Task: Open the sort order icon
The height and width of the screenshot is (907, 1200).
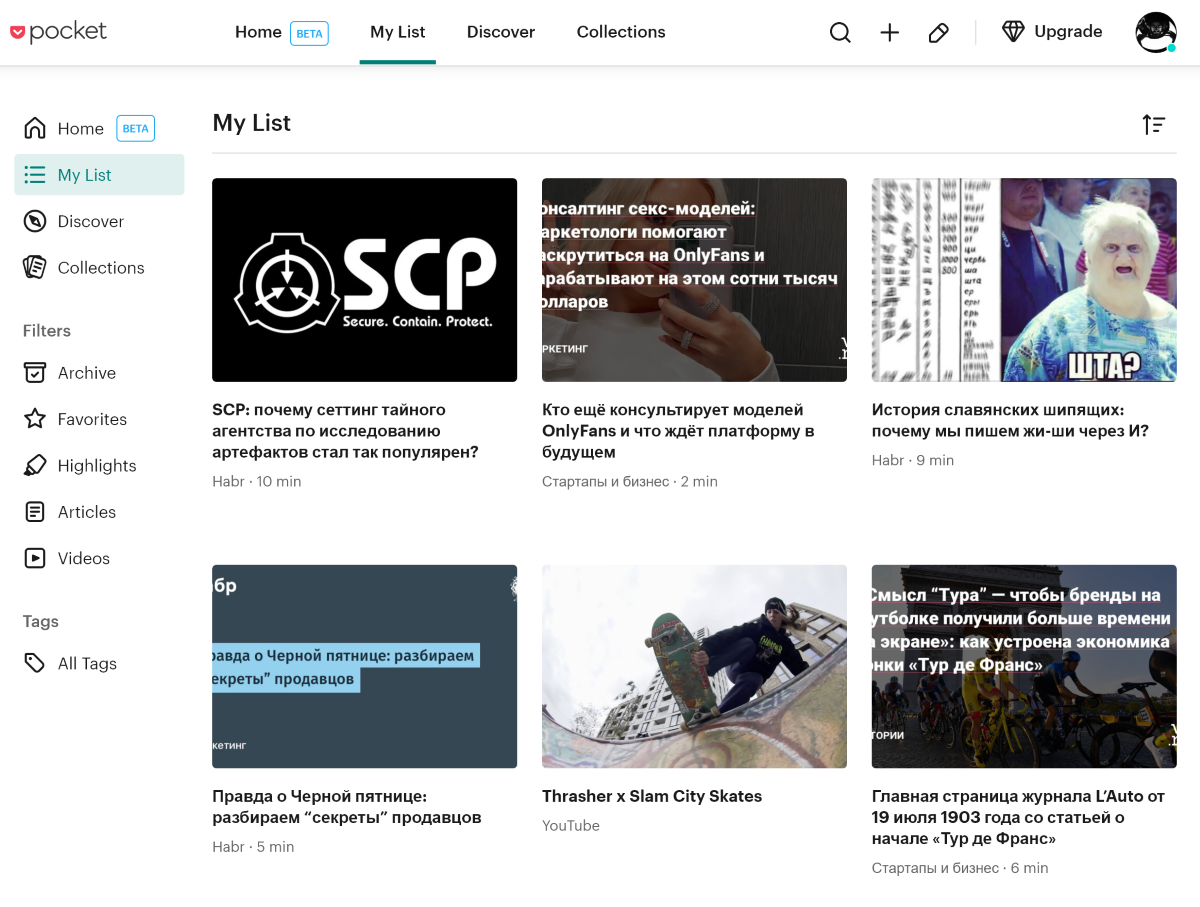Action: [1154, 124]
